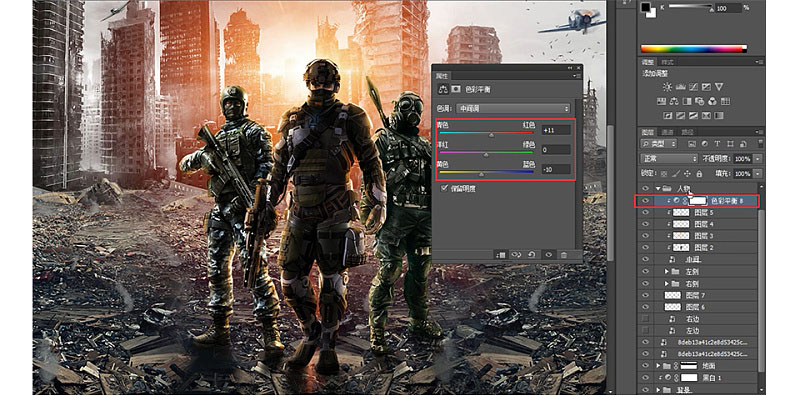Image resolution: width=800 pixels, height=396 pixels.
Task: Hide layer 图层 5
Action: pyautogui.click(x=645, y=212)
